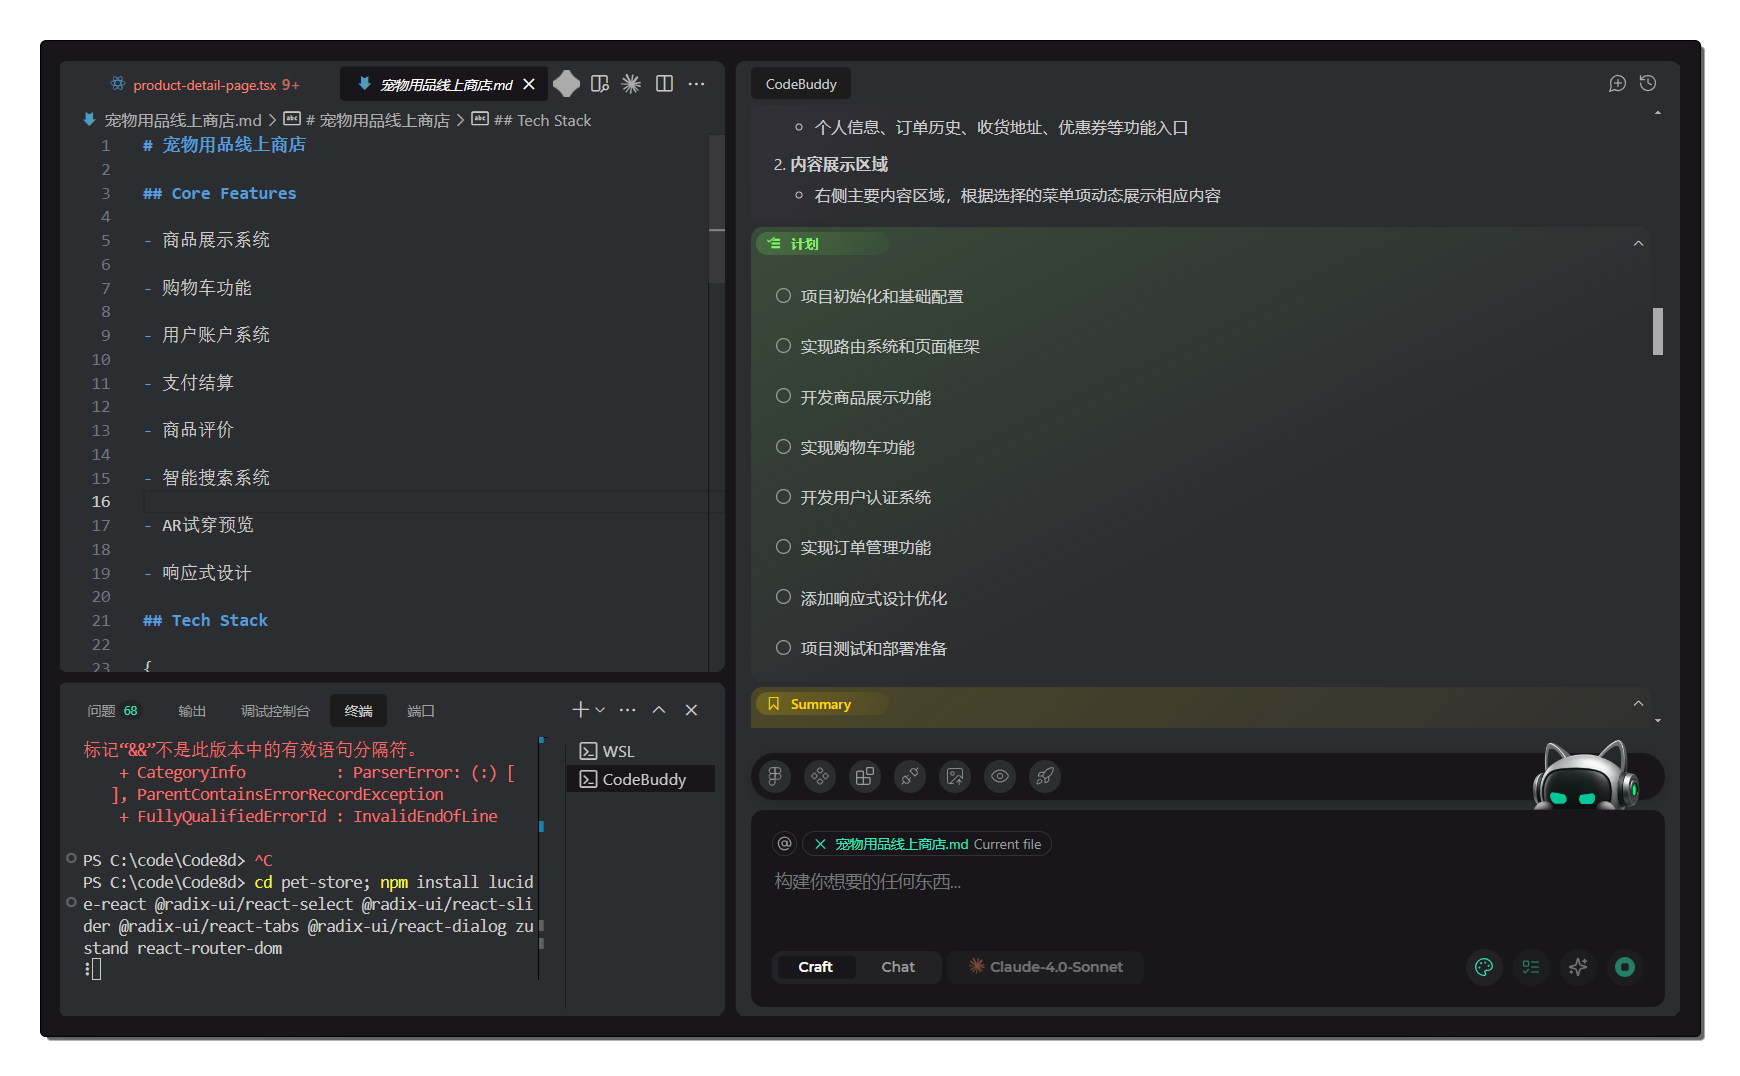Open the new terminal profile dropdown arrow

600,710
